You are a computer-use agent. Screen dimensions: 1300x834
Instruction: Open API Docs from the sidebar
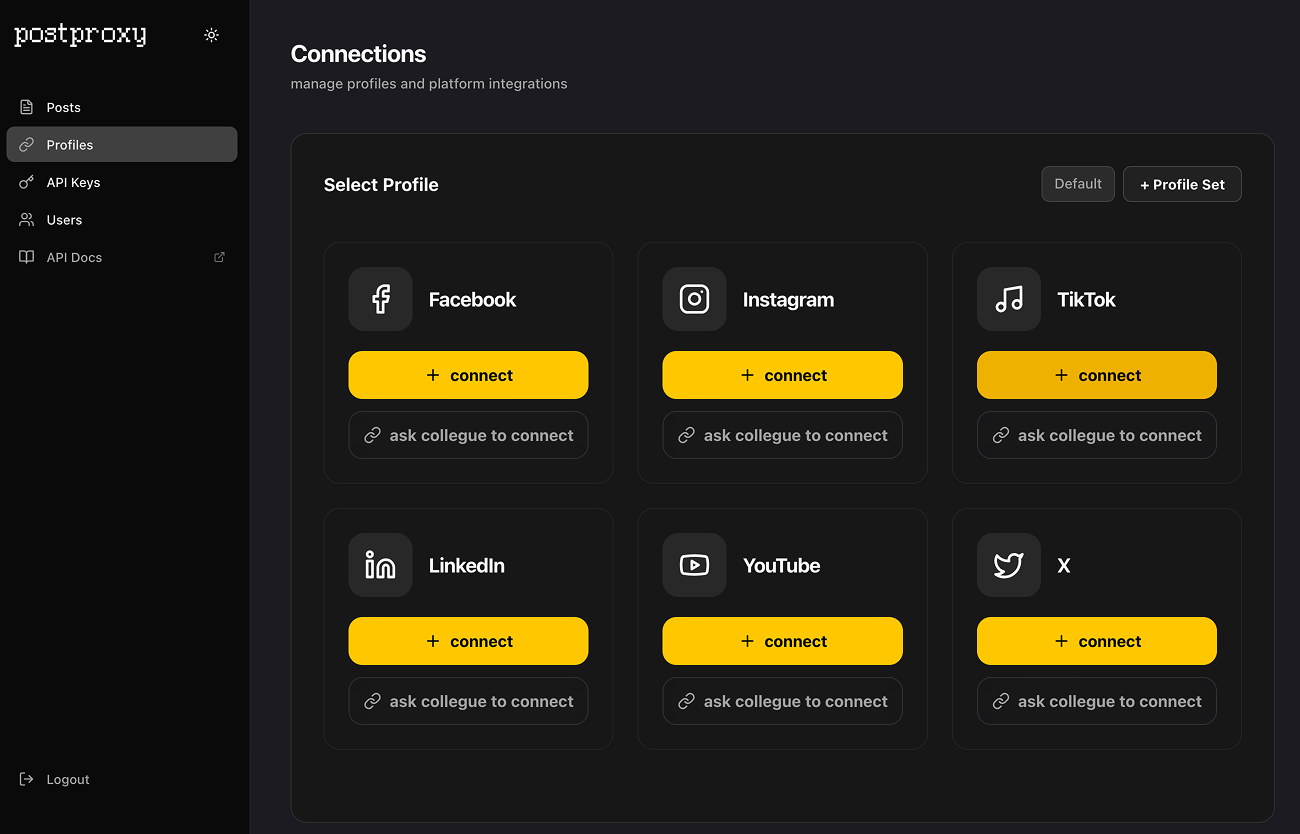73,257
